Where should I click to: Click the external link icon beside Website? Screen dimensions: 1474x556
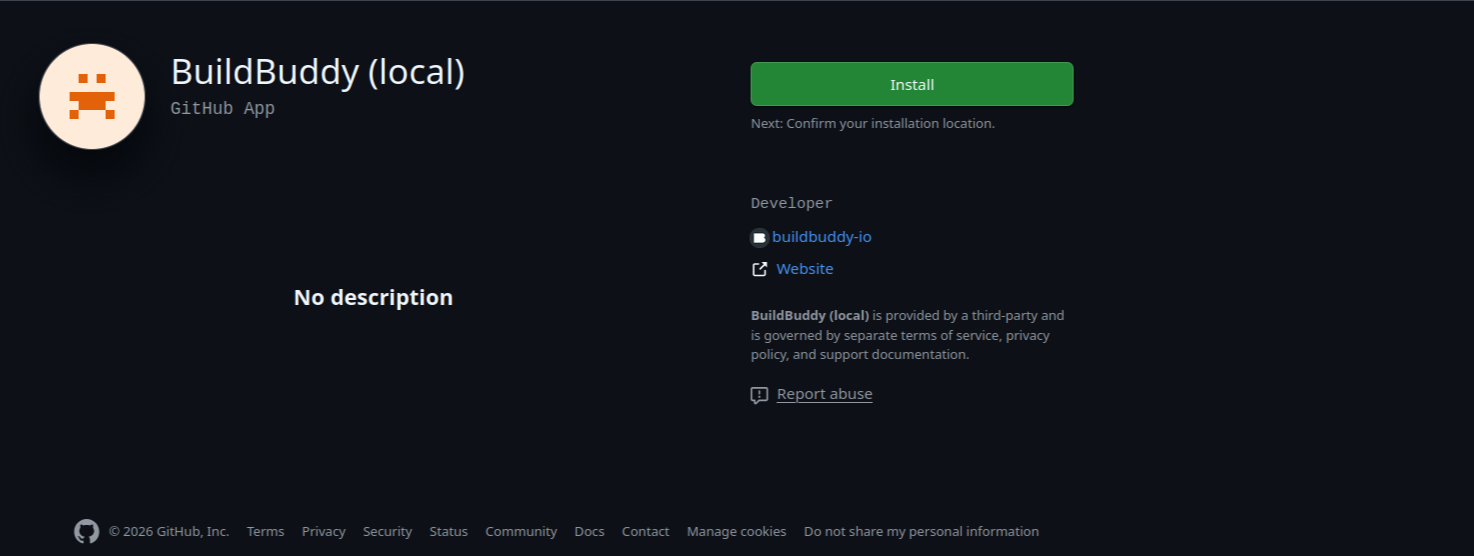tap(760, 269)
